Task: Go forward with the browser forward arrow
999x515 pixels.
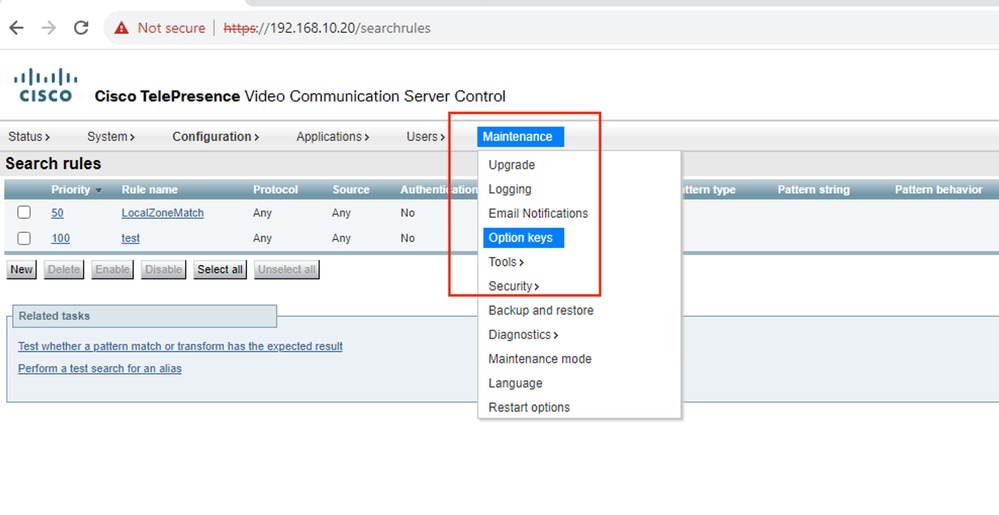Action: click(x=48, y=27)
